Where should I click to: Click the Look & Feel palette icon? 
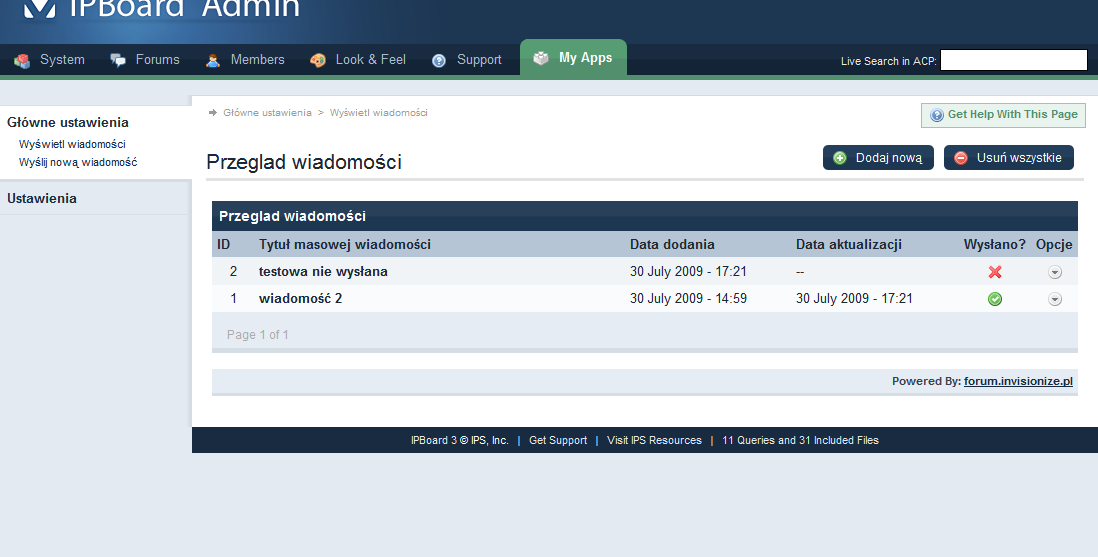318,61
